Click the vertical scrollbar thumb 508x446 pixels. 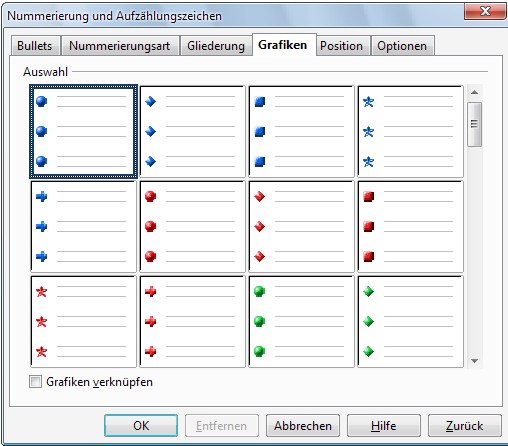(x=474, y=124)
